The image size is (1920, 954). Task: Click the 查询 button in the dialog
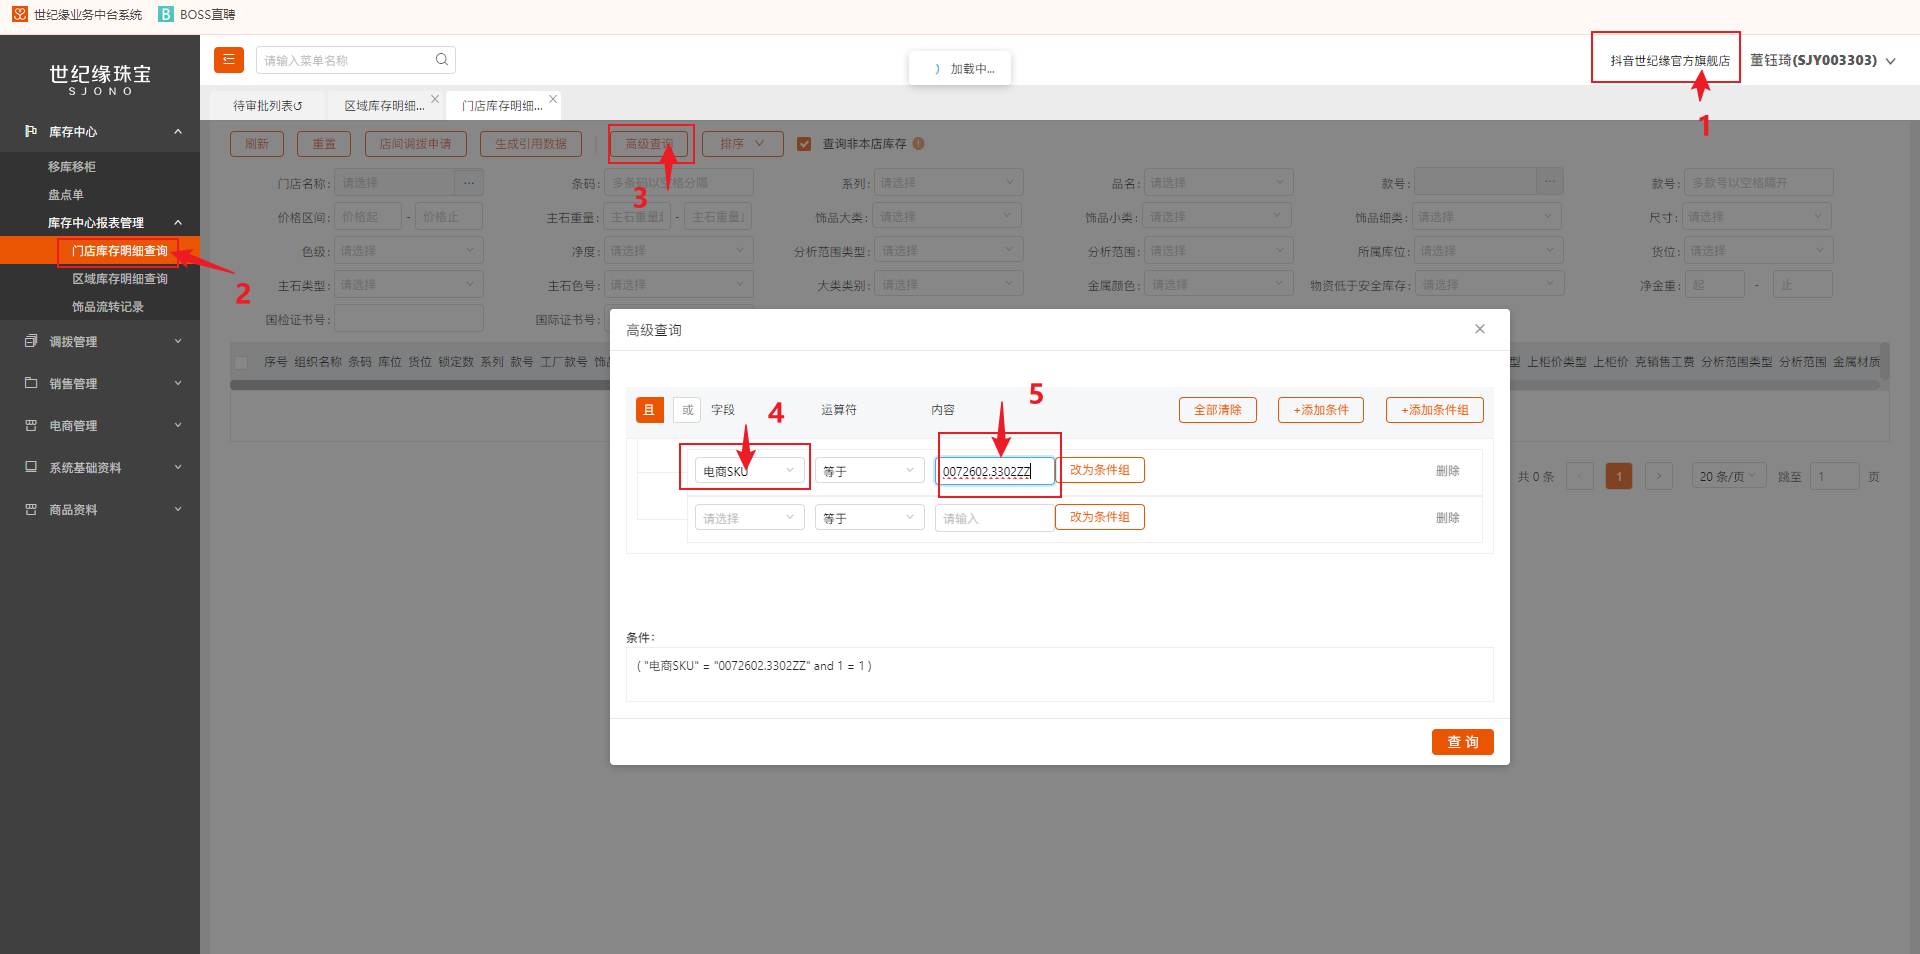click(x=1462, y=742)
